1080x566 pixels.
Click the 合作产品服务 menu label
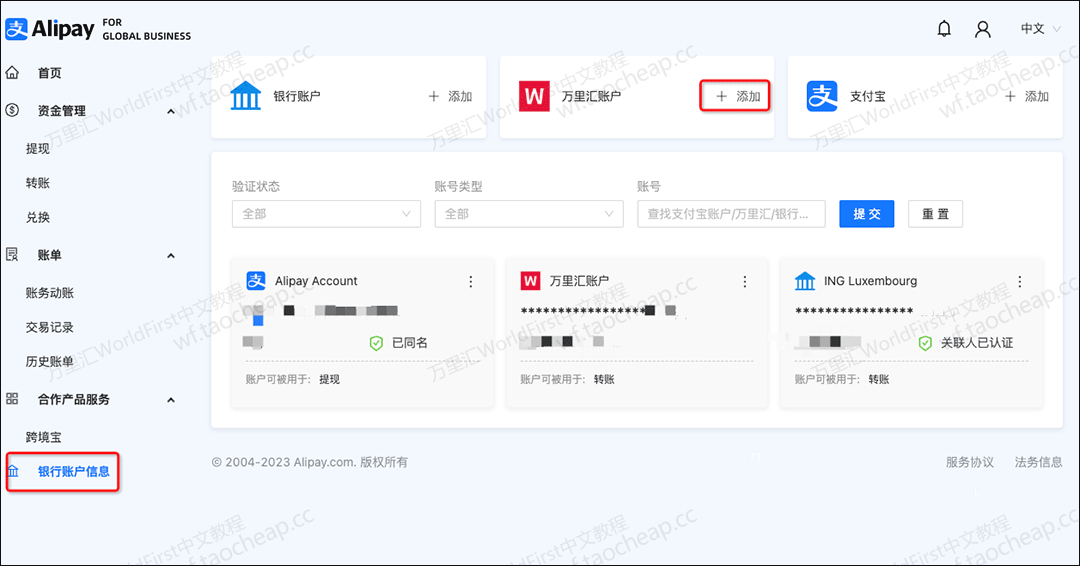pos(74,399)
